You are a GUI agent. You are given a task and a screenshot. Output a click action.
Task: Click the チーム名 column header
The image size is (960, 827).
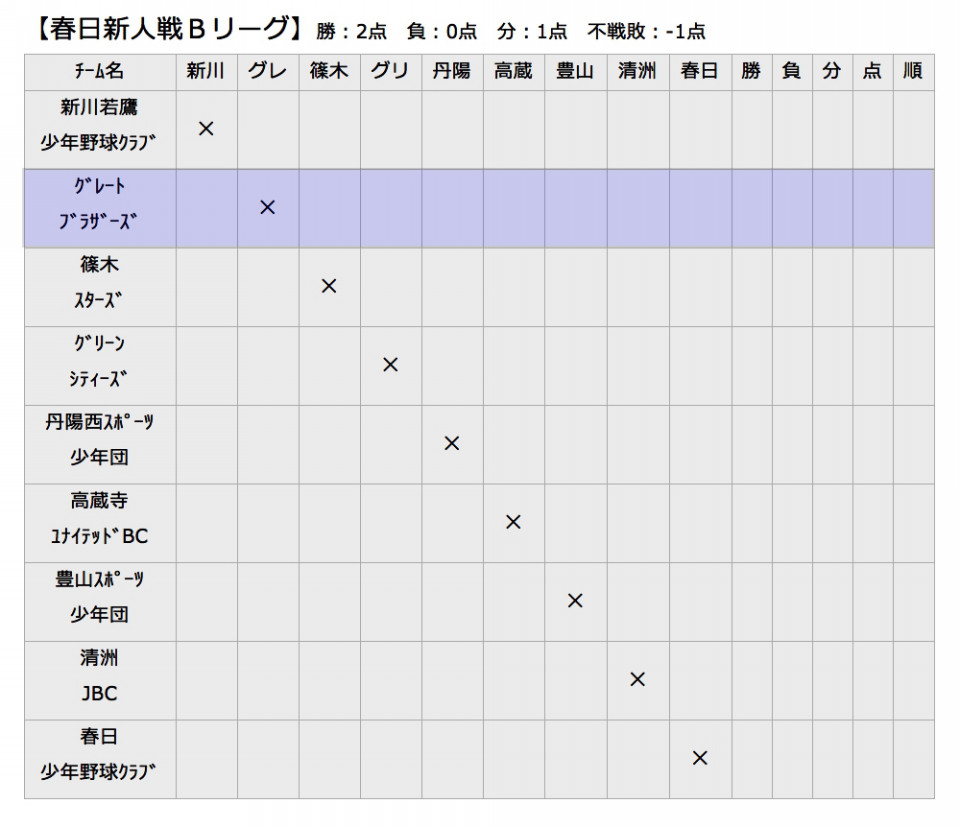pyautogui.click(x=100, y=72)
